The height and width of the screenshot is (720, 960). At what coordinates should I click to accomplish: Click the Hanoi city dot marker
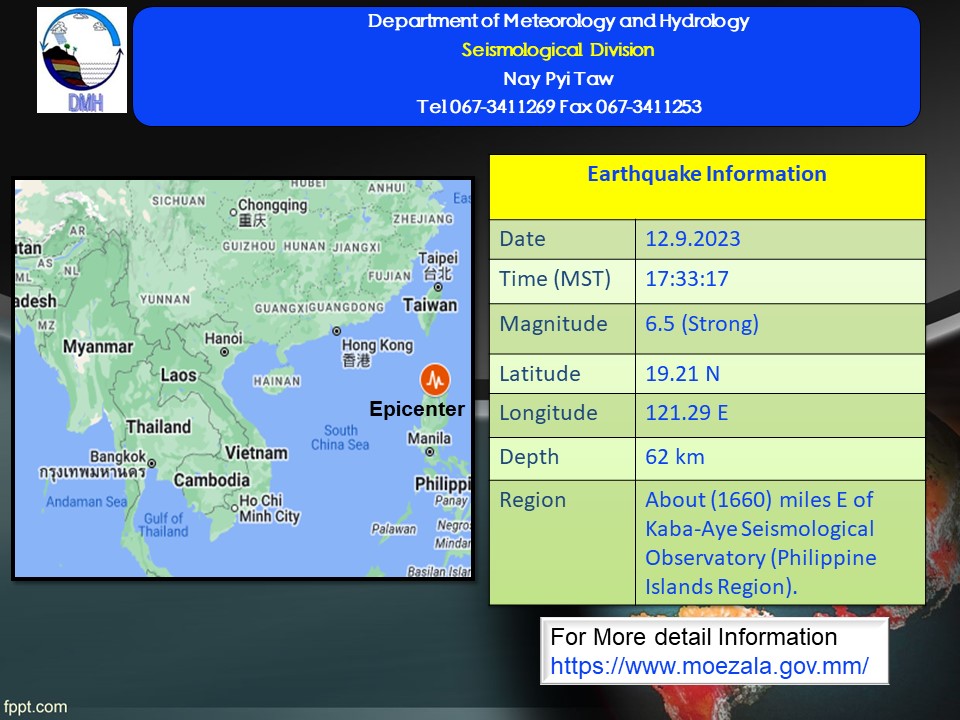225,352
